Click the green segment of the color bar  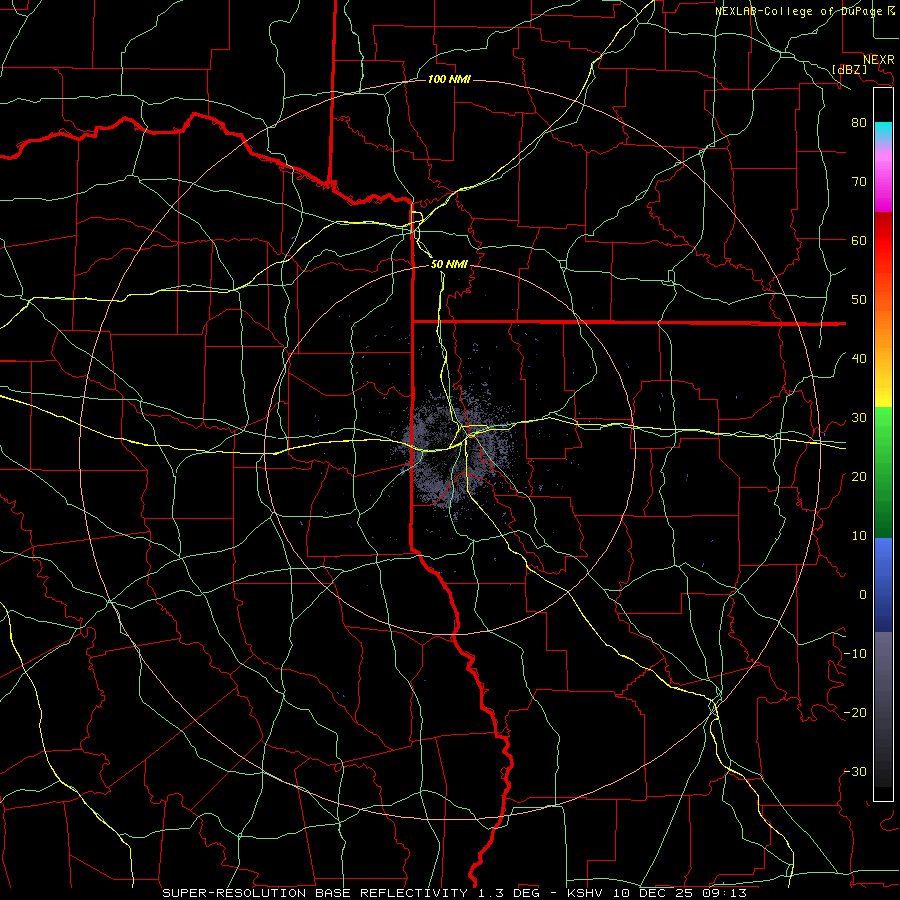pos(883,472)
